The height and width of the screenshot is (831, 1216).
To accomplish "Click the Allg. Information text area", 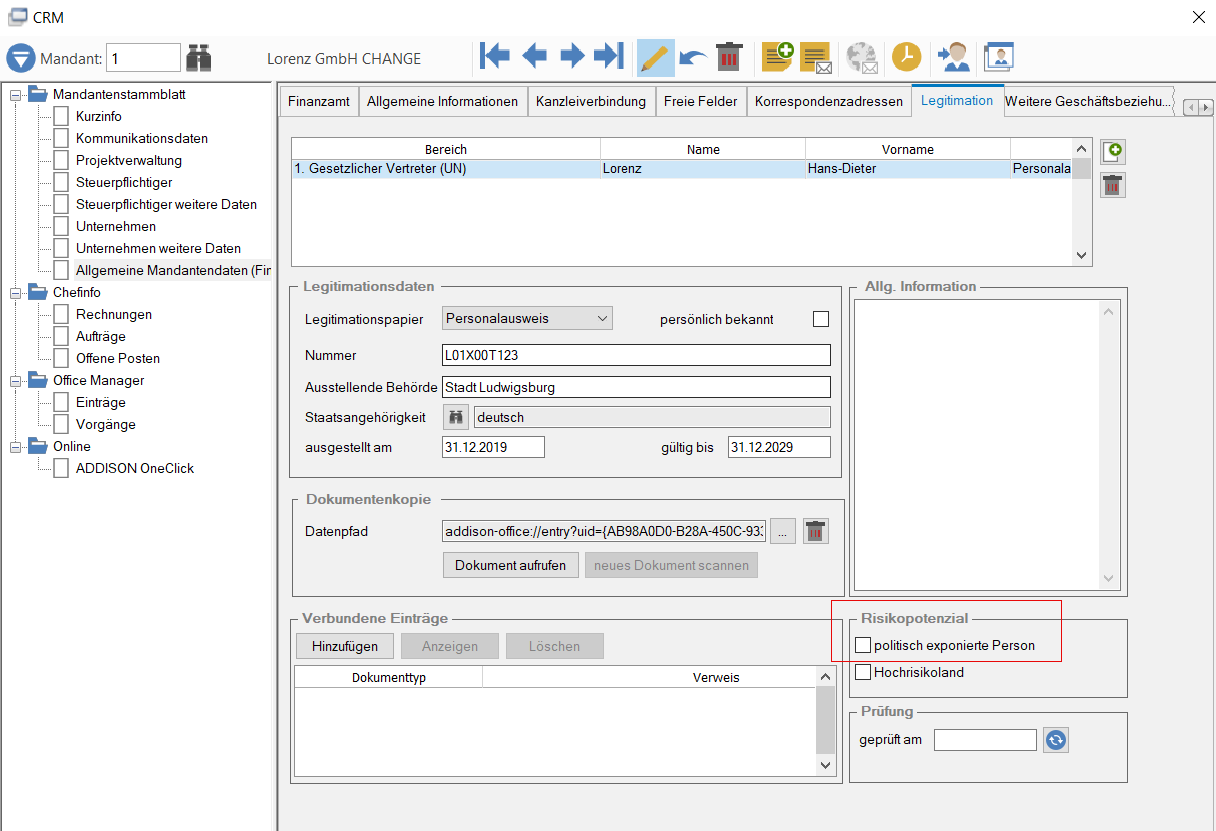I will click(x=987, y=445).
